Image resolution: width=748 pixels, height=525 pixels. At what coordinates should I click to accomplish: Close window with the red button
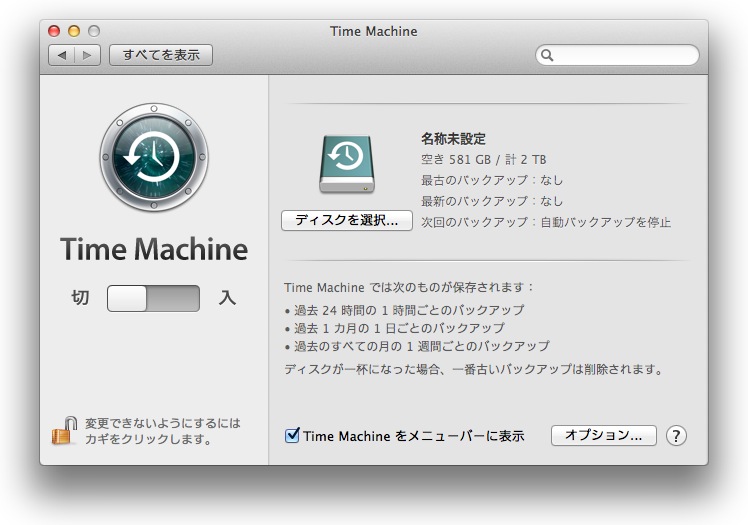click(x=54, y=31)
